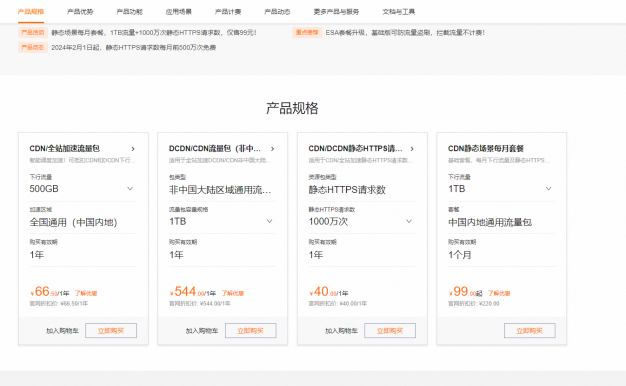Switch to the 产品动态 tab

[277, 12]
